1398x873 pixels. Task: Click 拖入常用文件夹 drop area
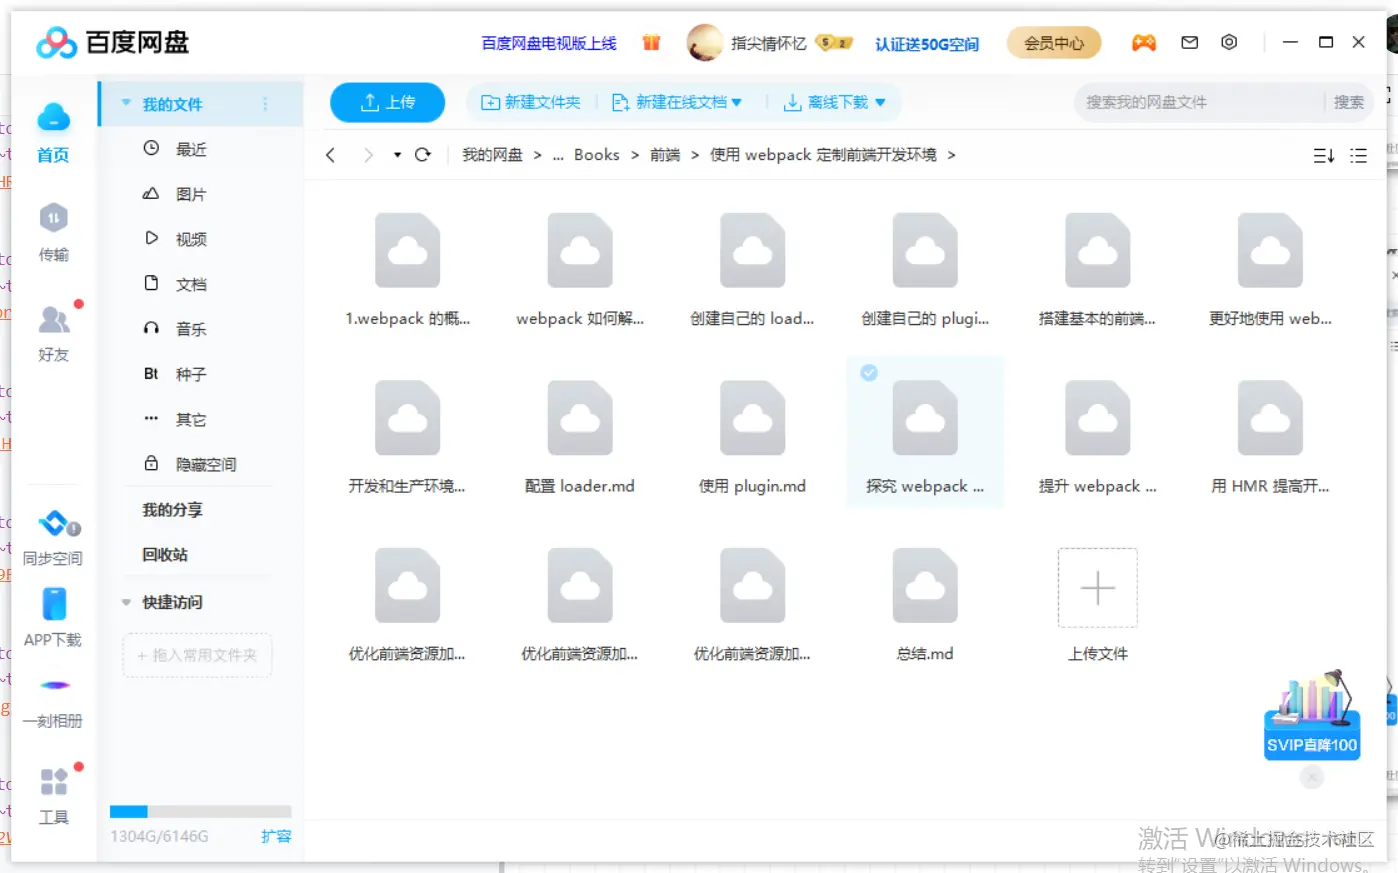[197, 655]
